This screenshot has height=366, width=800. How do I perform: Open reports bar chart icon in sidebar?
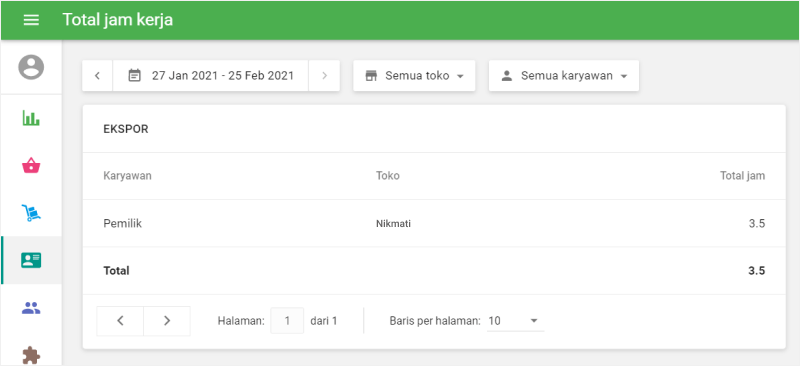(31, 118)
